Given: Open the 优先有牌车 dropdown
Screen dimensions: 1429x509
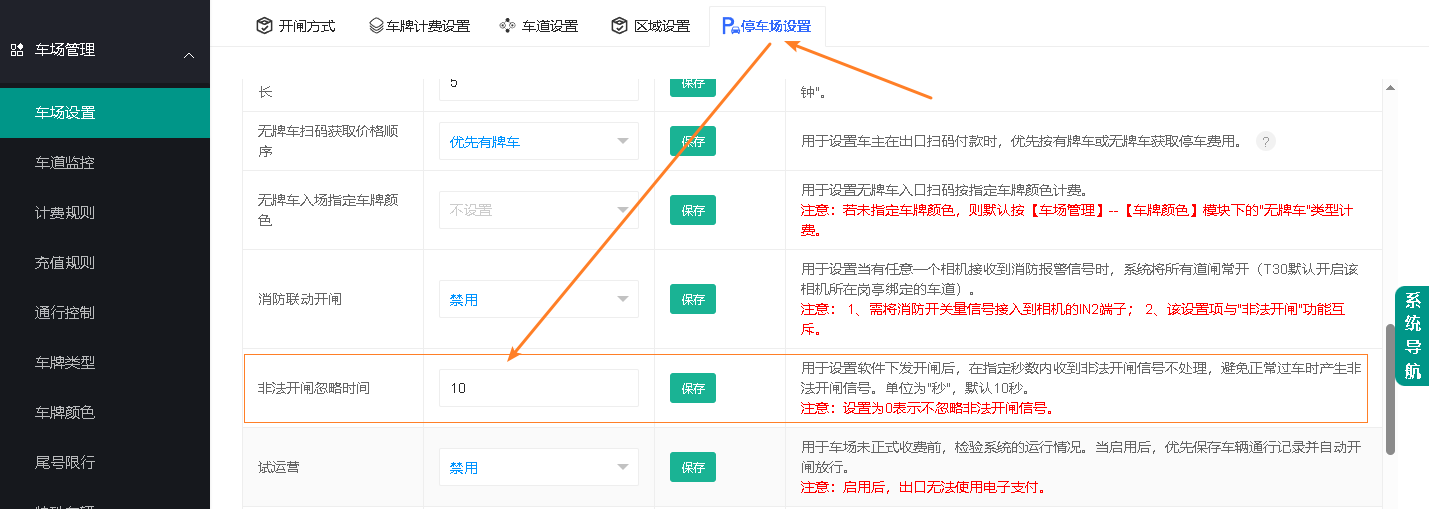Looking at the screenshot, I should (x=539, y=142).
